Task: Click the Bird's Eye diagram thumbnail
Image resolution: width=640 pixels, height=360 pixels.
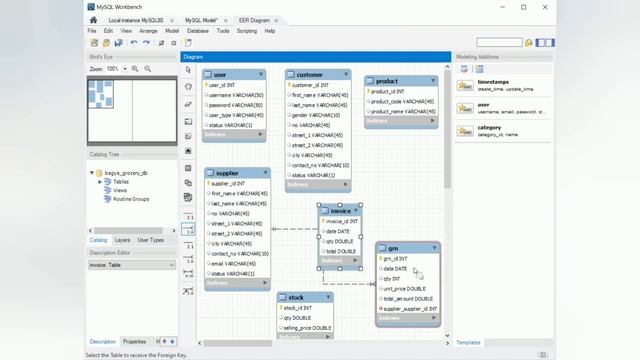Action: coord(132,111)
